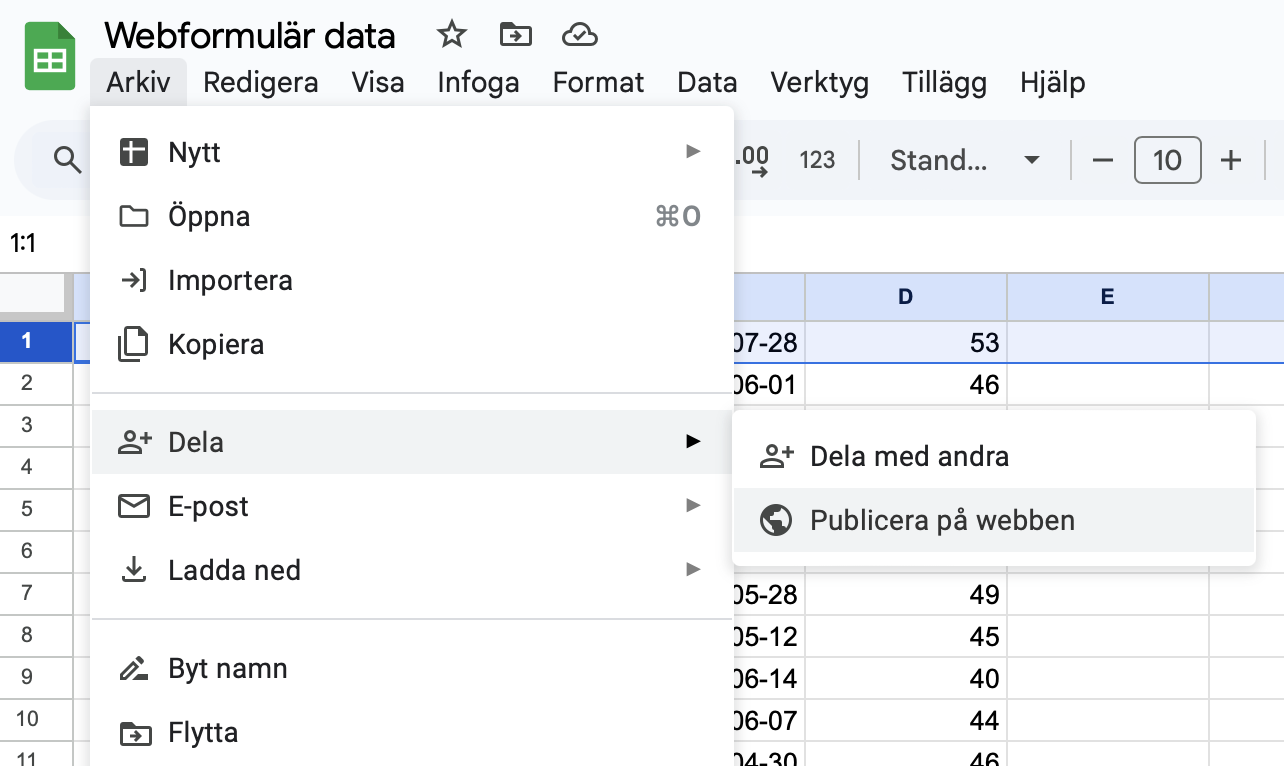Click the increase decimal places icon
Screen dimensions: 1284x766
750,160
